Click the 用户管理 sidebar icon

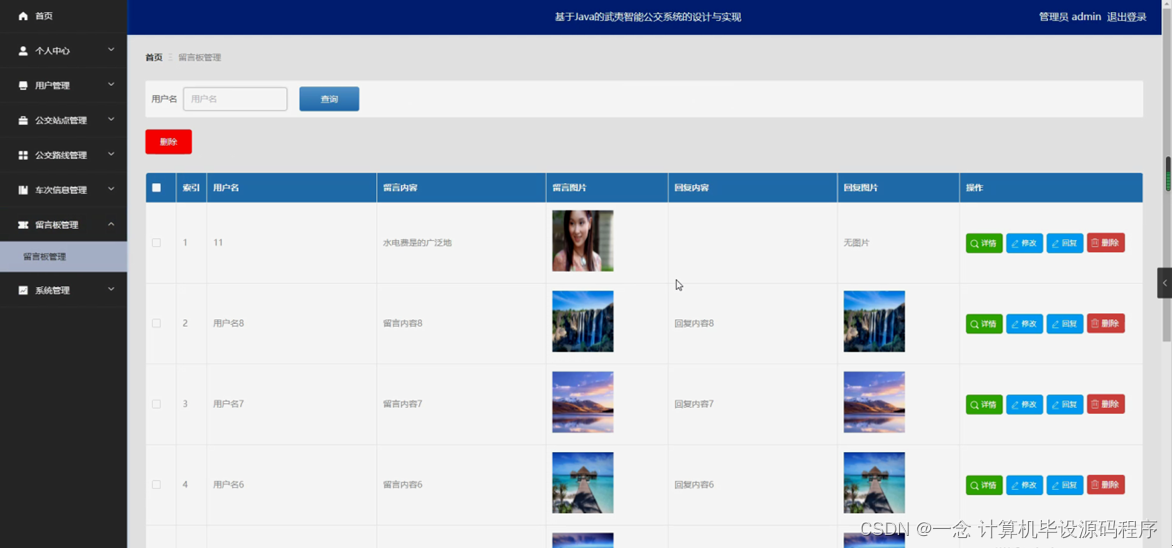tap(22, 85)
